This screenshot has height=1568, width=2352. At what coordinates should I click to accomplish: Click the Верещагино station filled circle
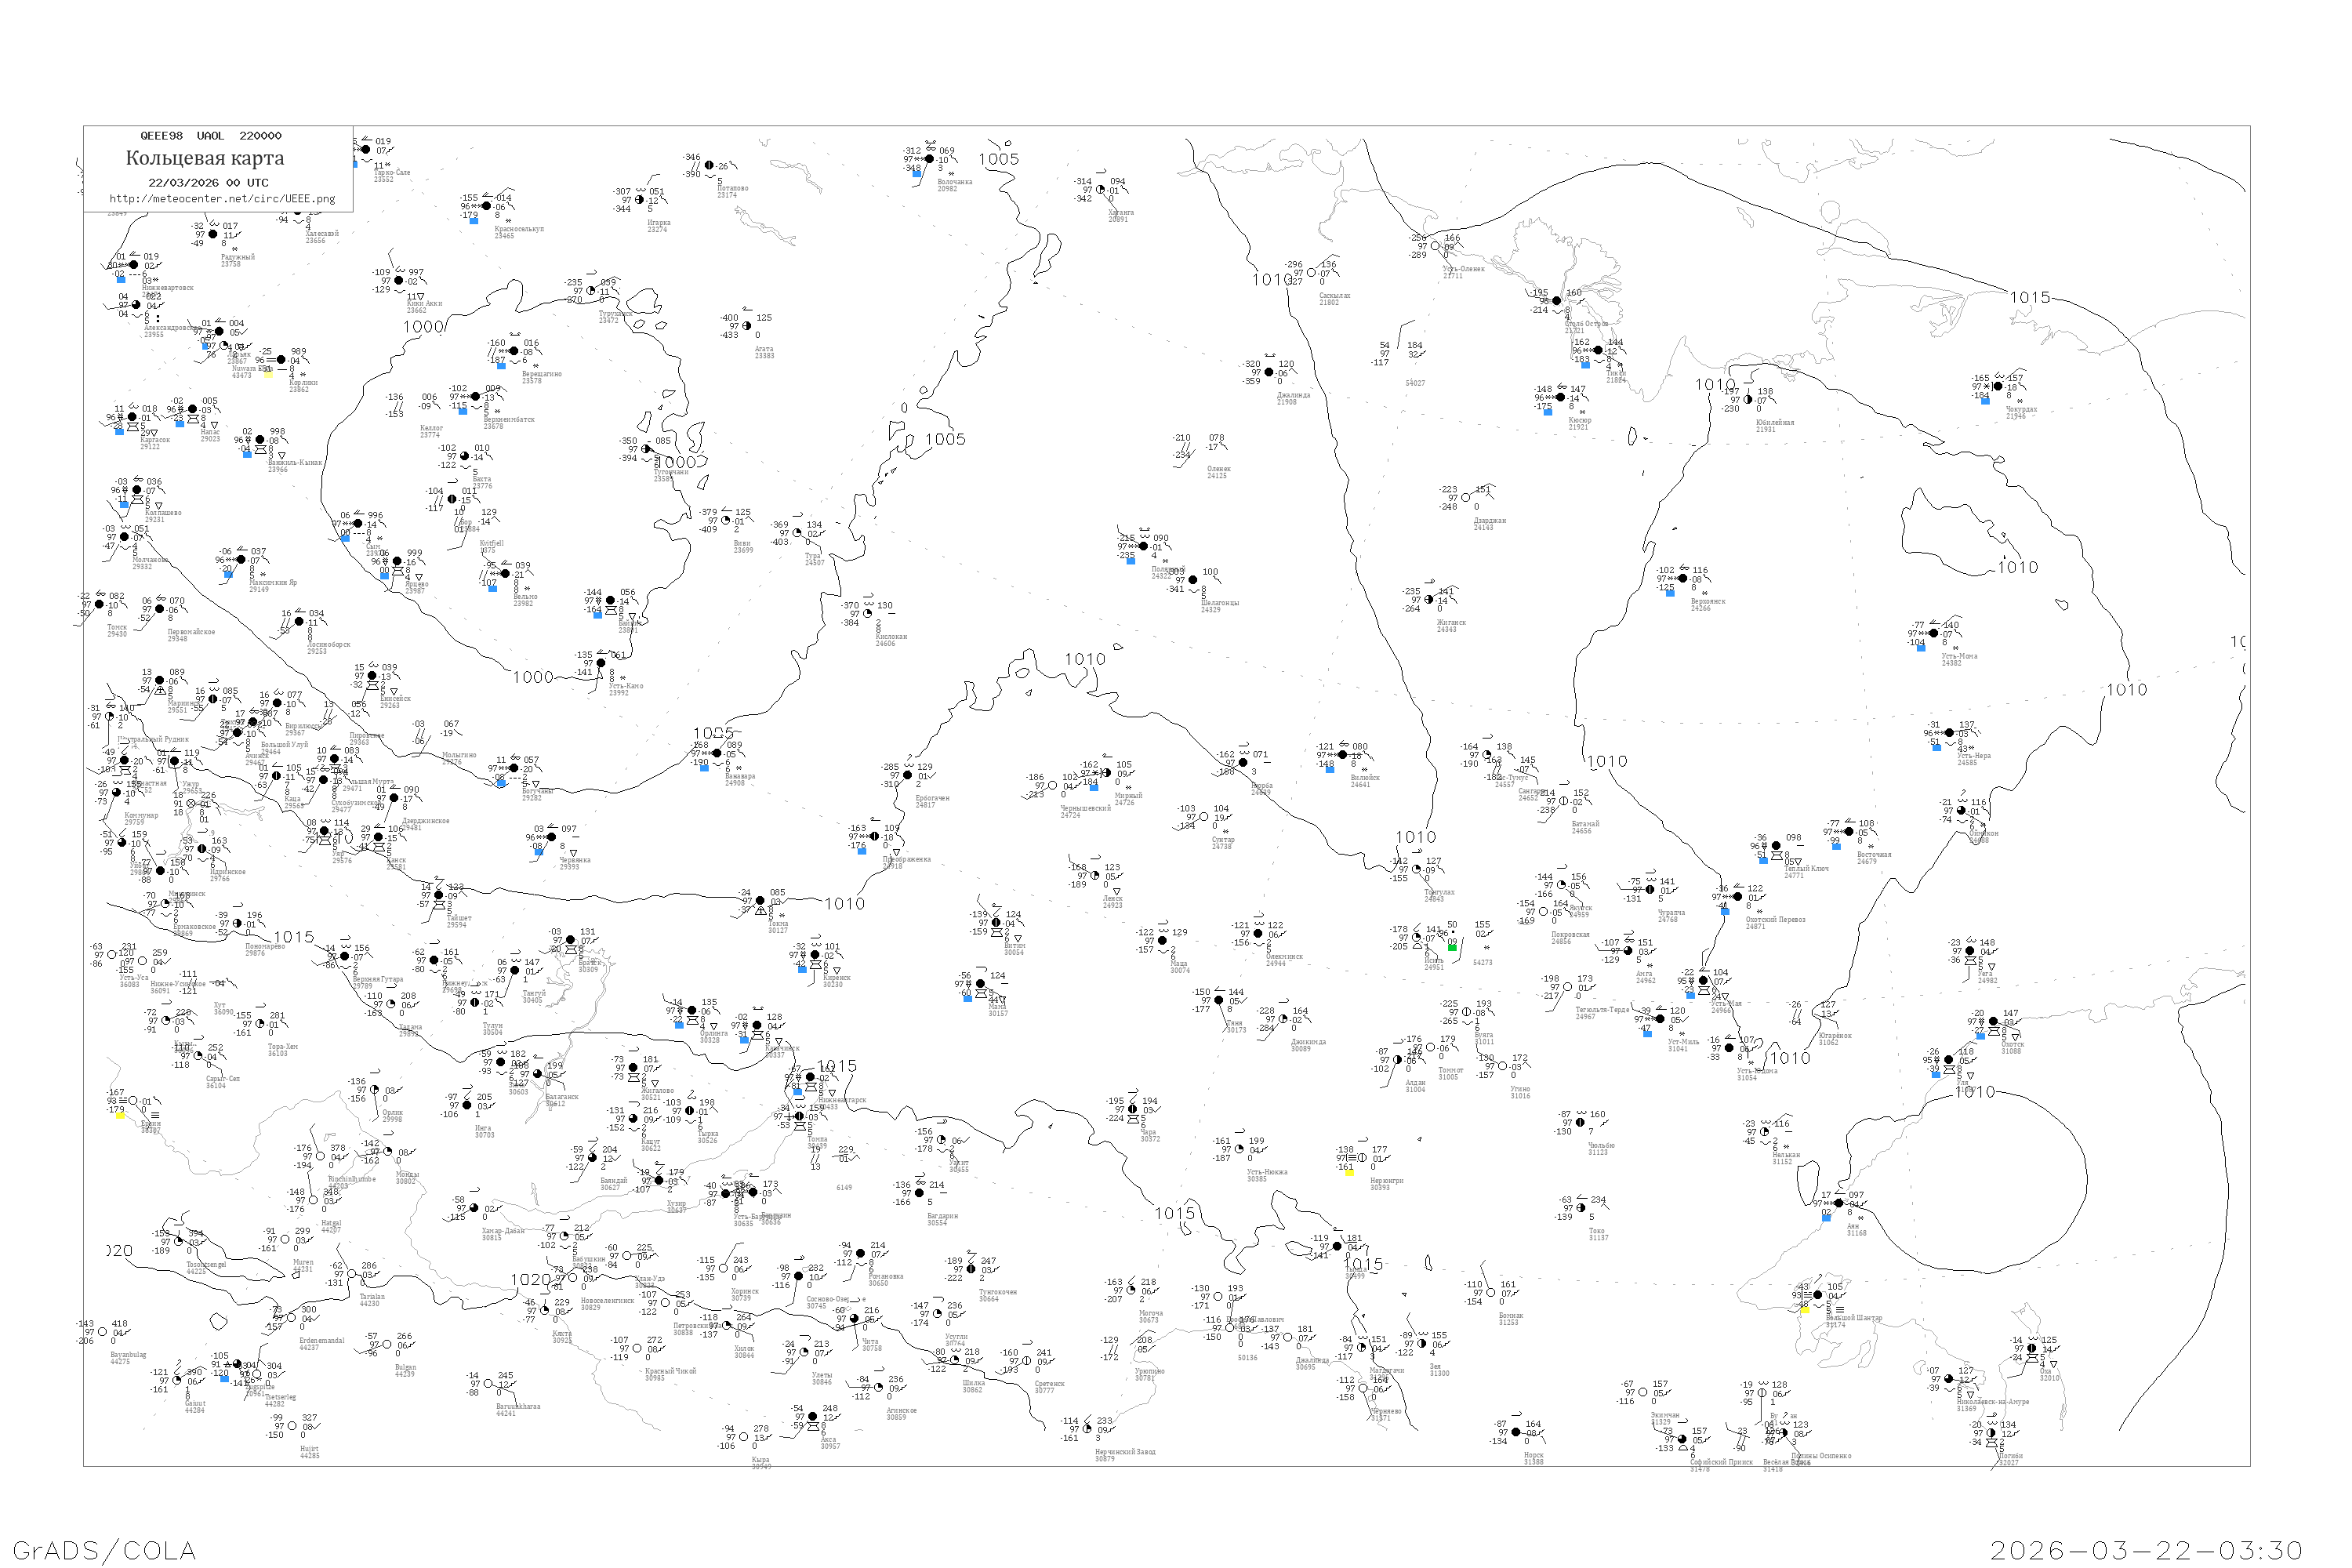click(x=514, y=351)
